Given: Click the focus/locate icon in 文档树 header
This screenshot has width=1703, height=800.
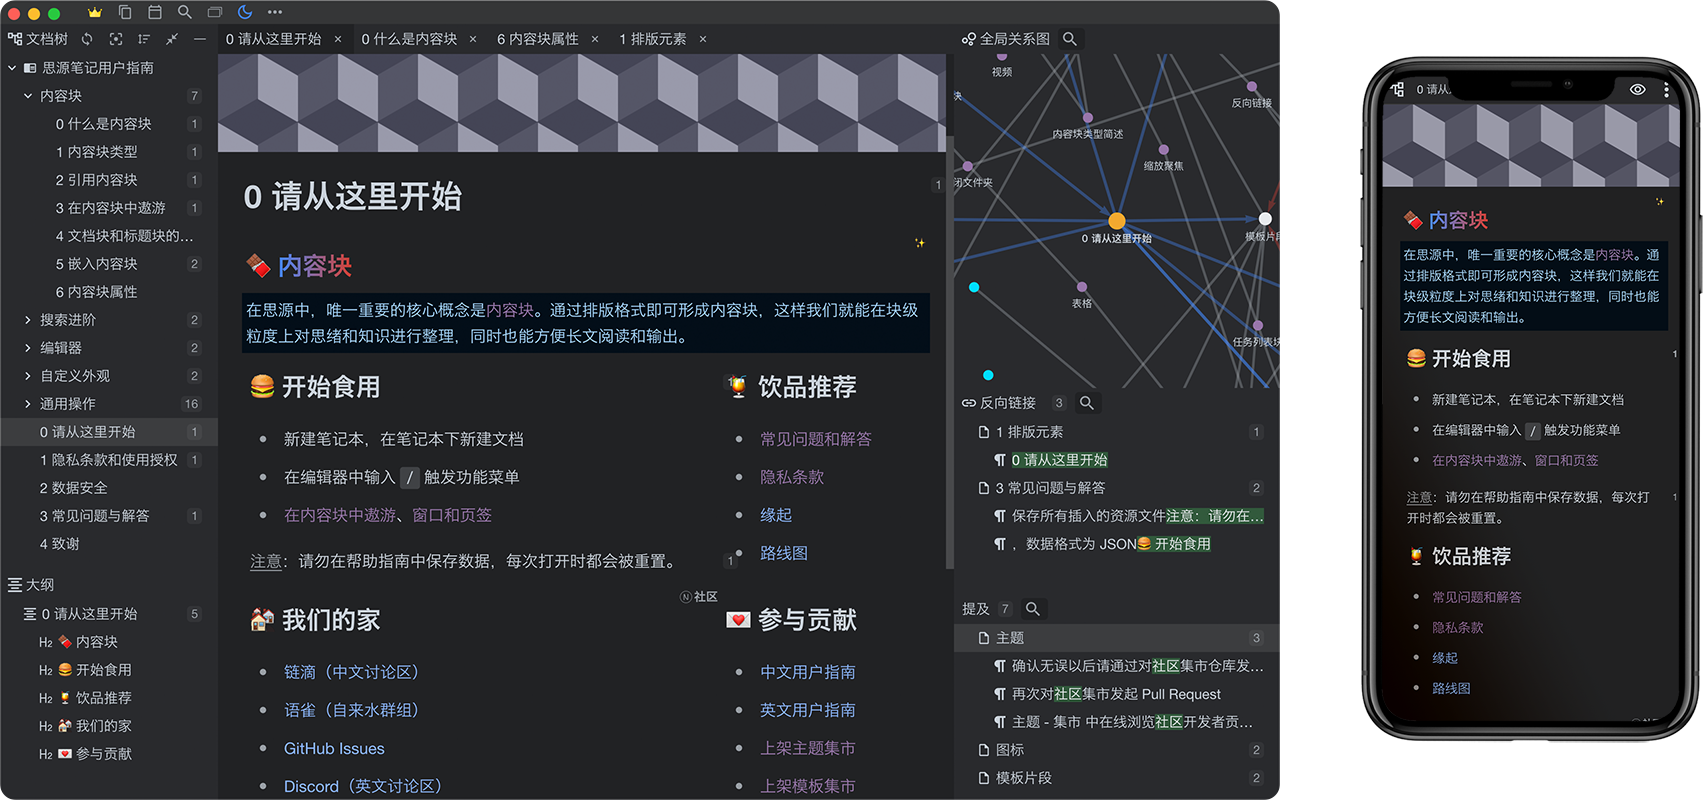Looking at the screenshot, I should pos(116,39).
